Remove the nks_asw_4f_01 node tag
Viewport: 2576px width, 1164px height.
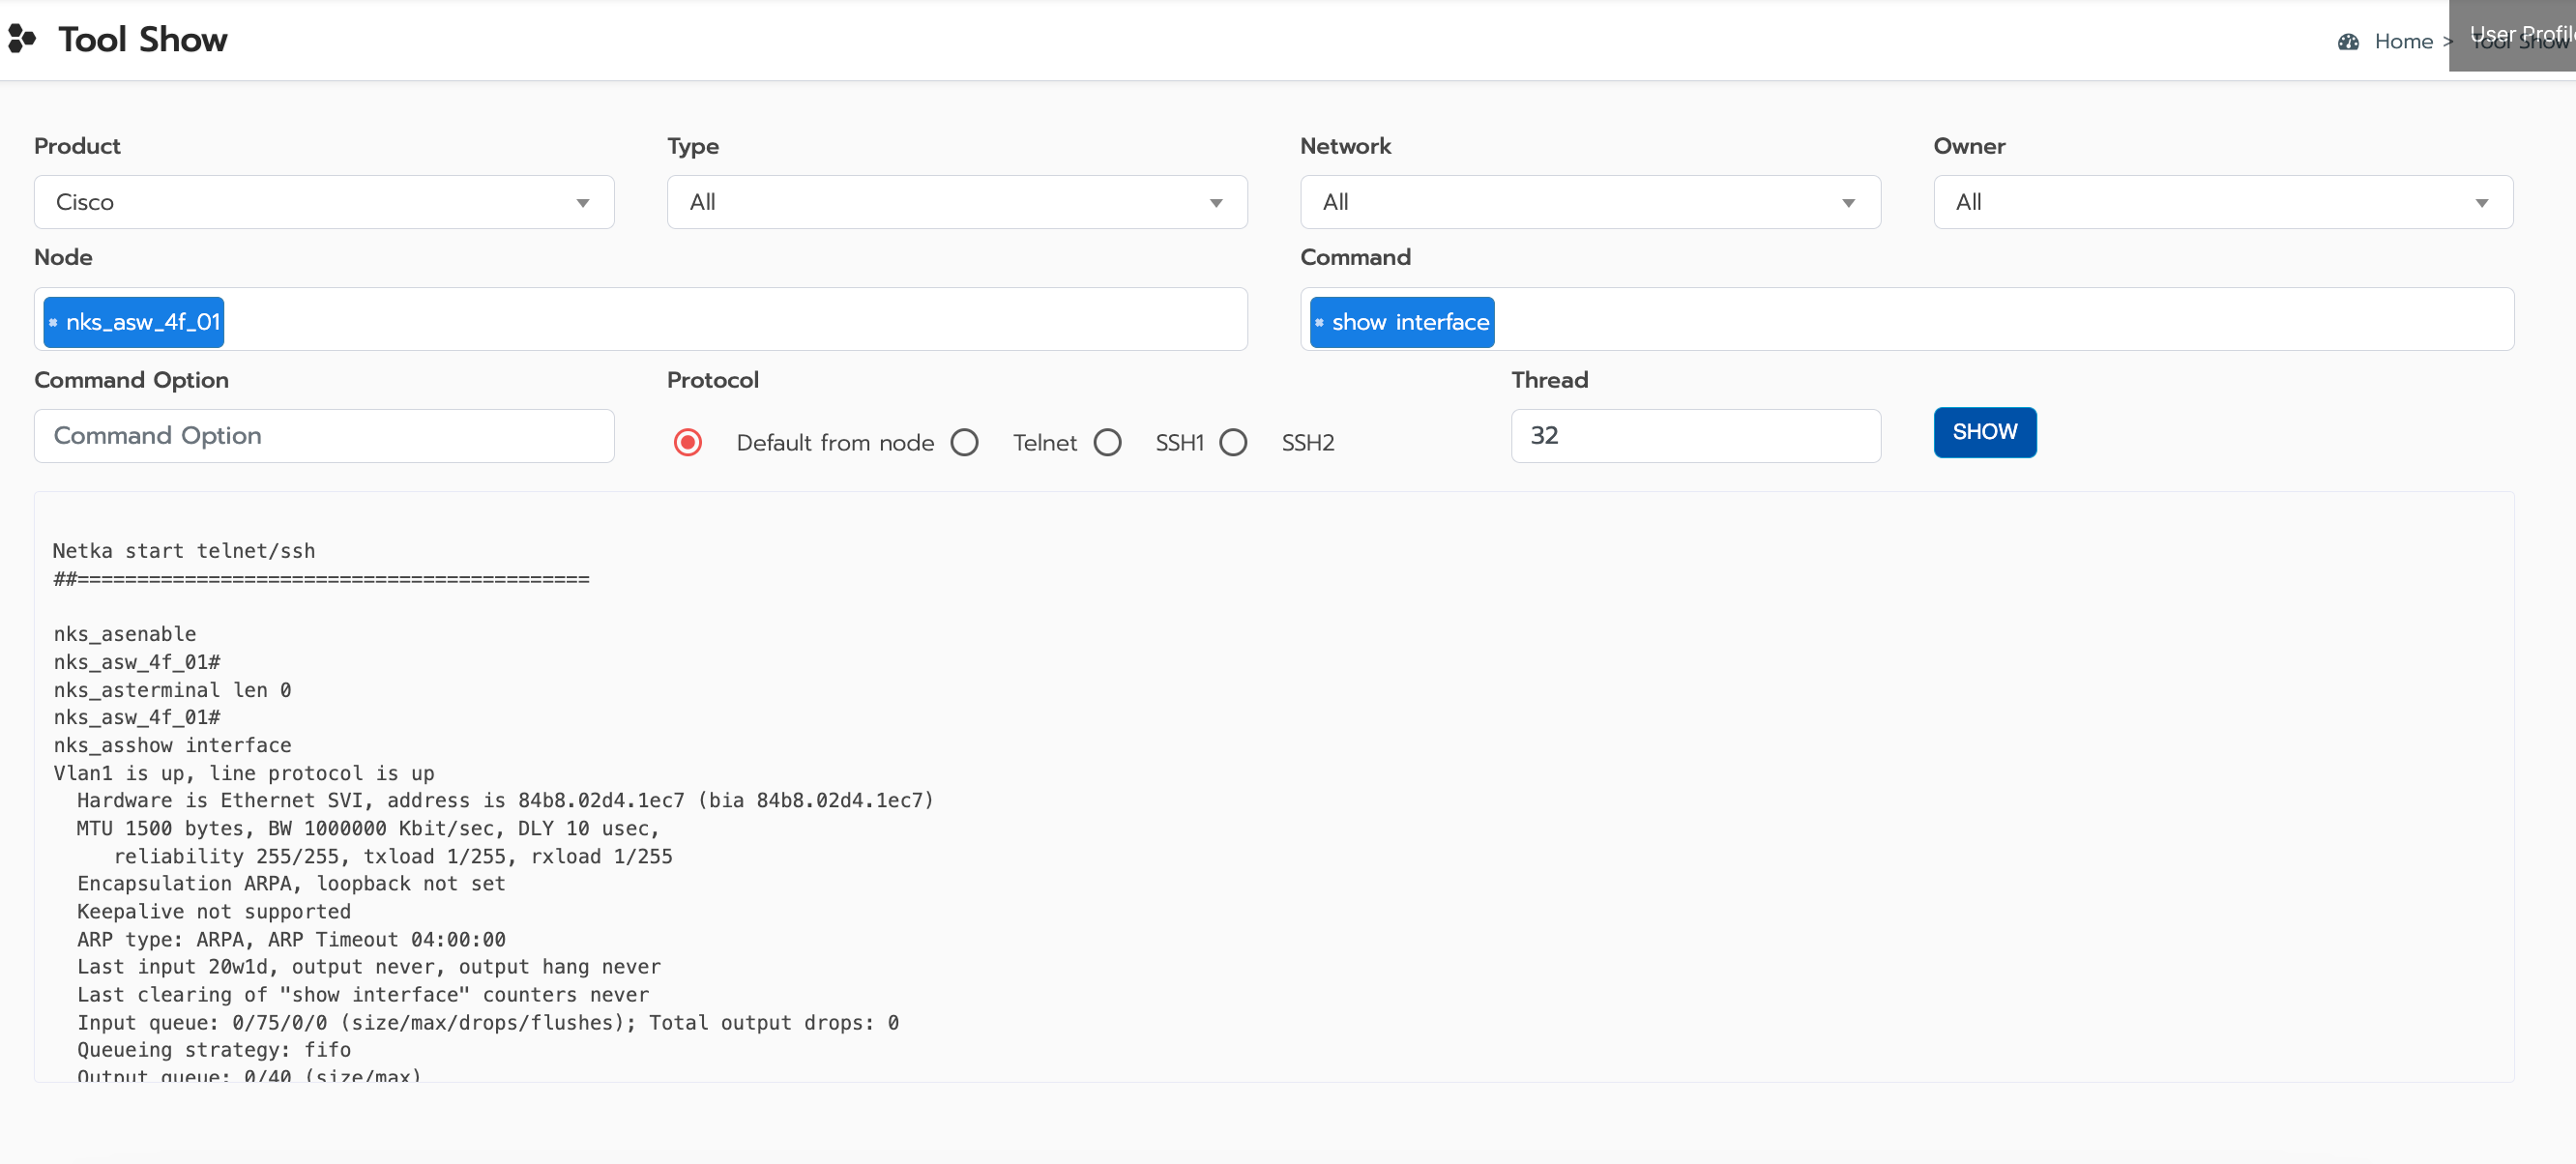click(x=53, y=322)
